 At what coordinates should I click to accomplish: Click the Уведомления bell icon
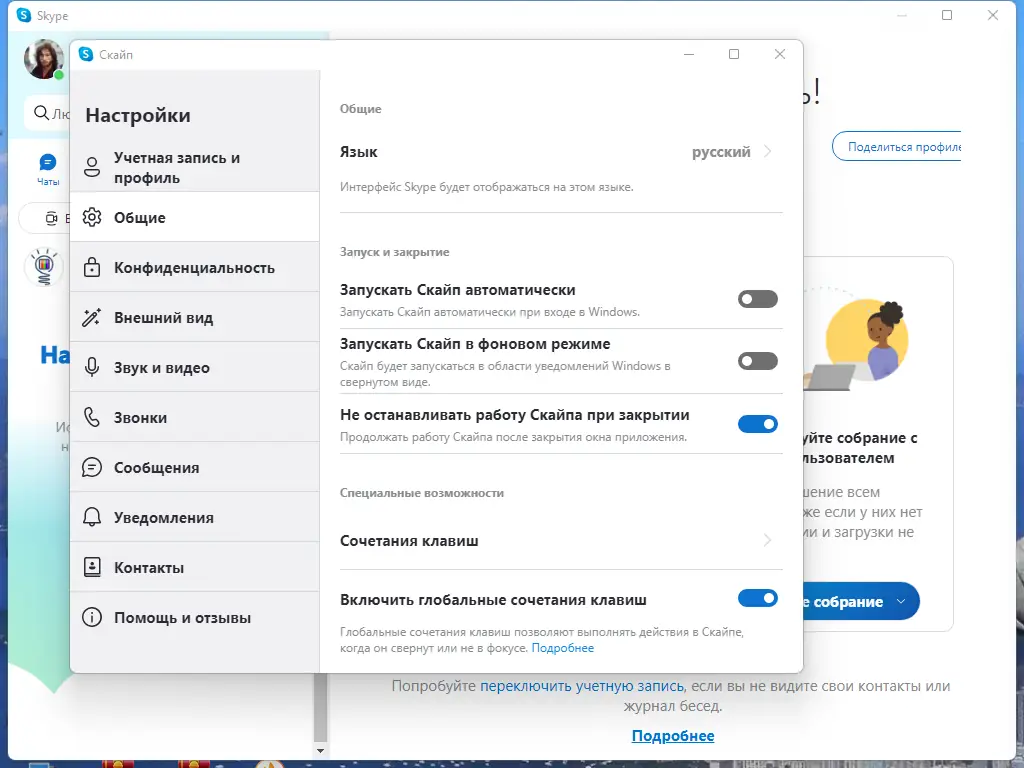coord(94,517)
